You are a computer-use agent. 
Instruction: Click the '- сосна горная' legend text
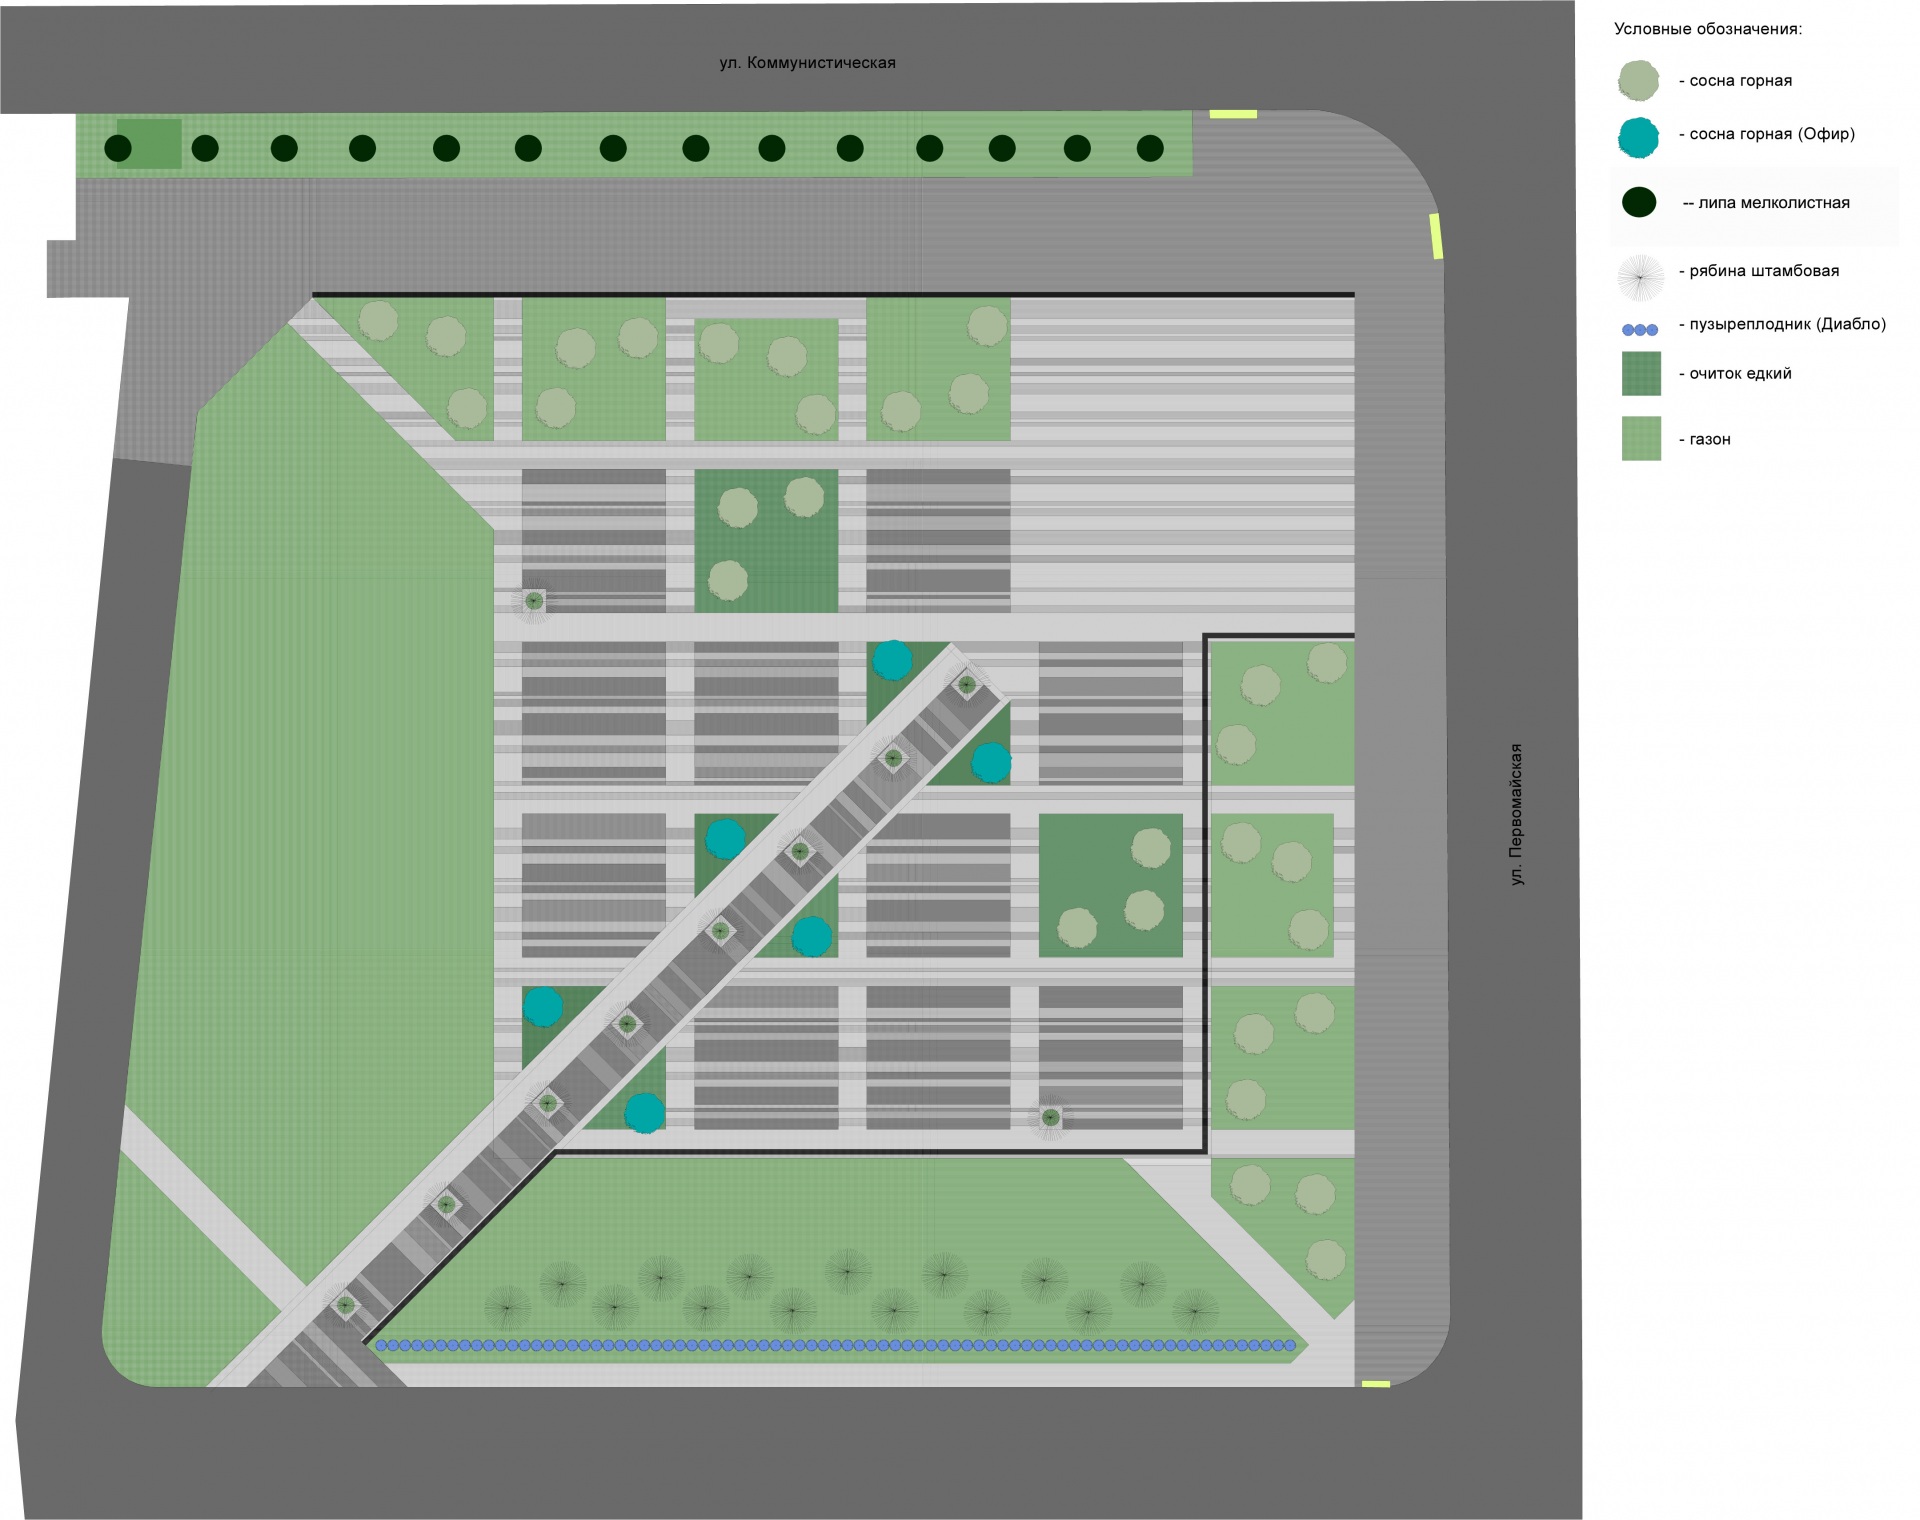pos(1735,81)
